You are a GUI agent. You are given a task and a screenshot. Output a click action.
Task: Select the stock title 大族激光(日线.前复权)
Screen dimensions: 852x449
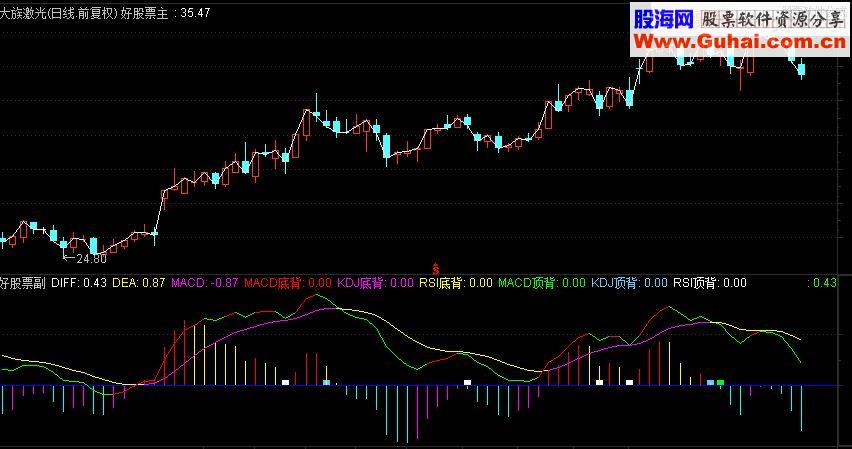[x=59, y=13]
